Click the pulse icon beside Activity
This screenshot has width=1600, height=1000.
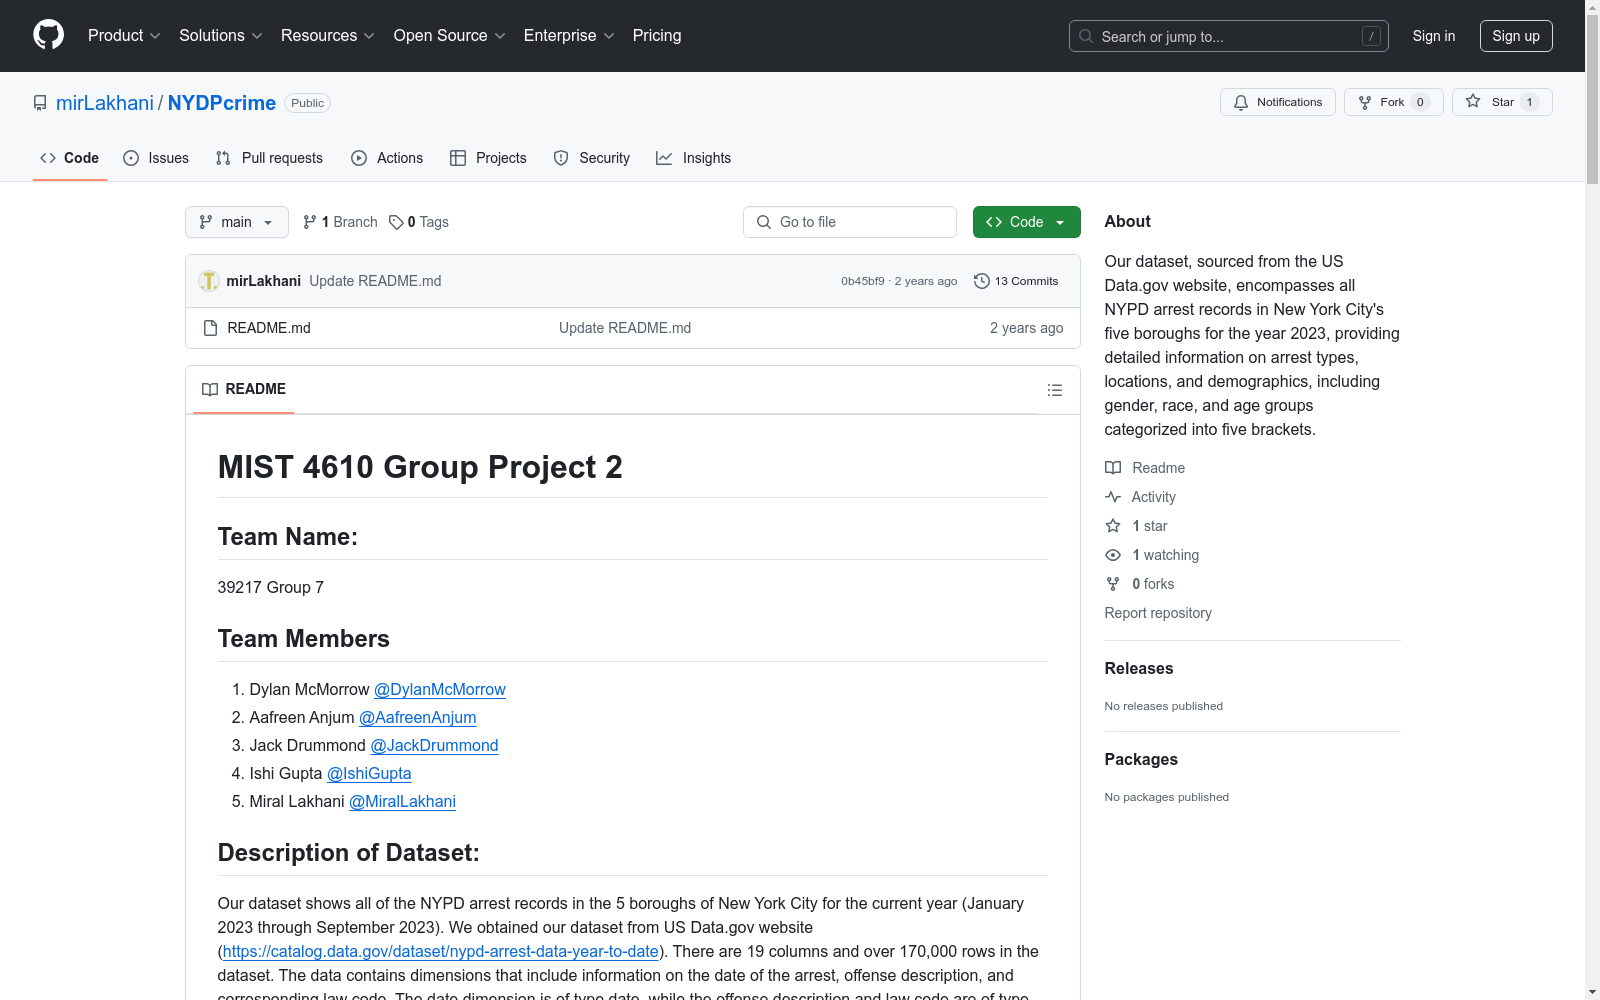[1113, 497]
